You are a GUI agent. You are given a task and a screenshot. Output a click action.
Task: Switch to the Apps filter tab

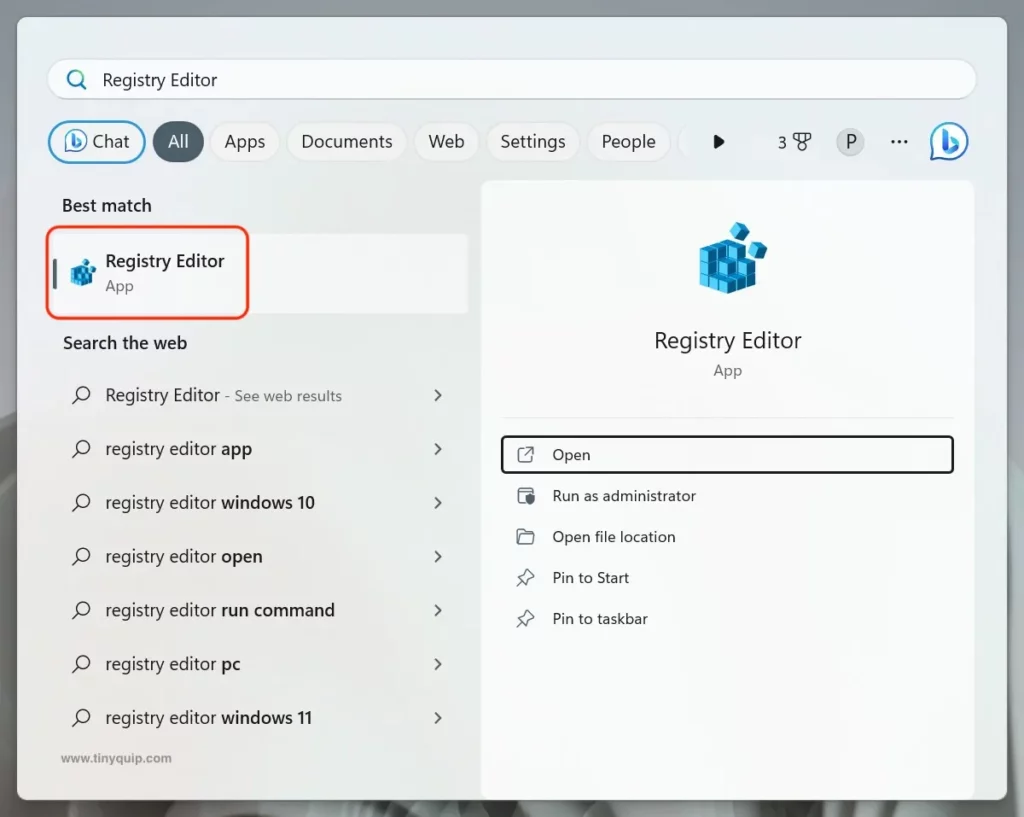click(244, 142)
